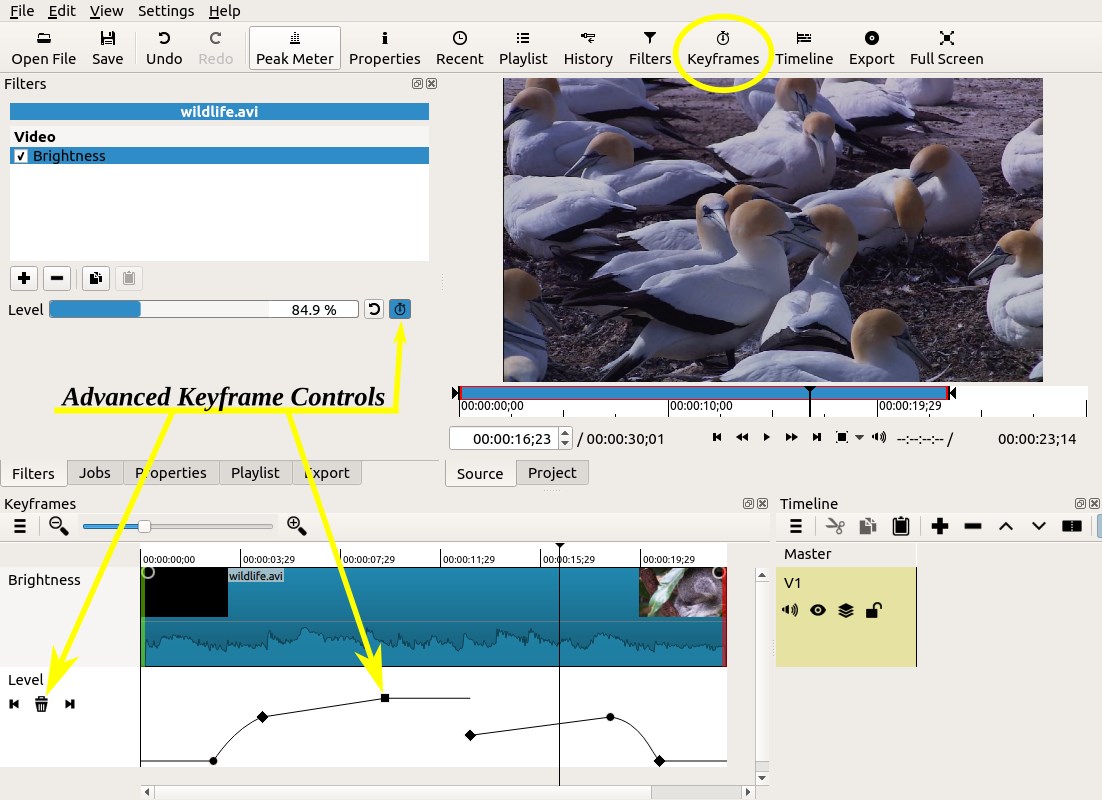Toggle keyframes stopwatch for Level
1102x800 pixels.
pyautogui.click(x=400, y=310)
